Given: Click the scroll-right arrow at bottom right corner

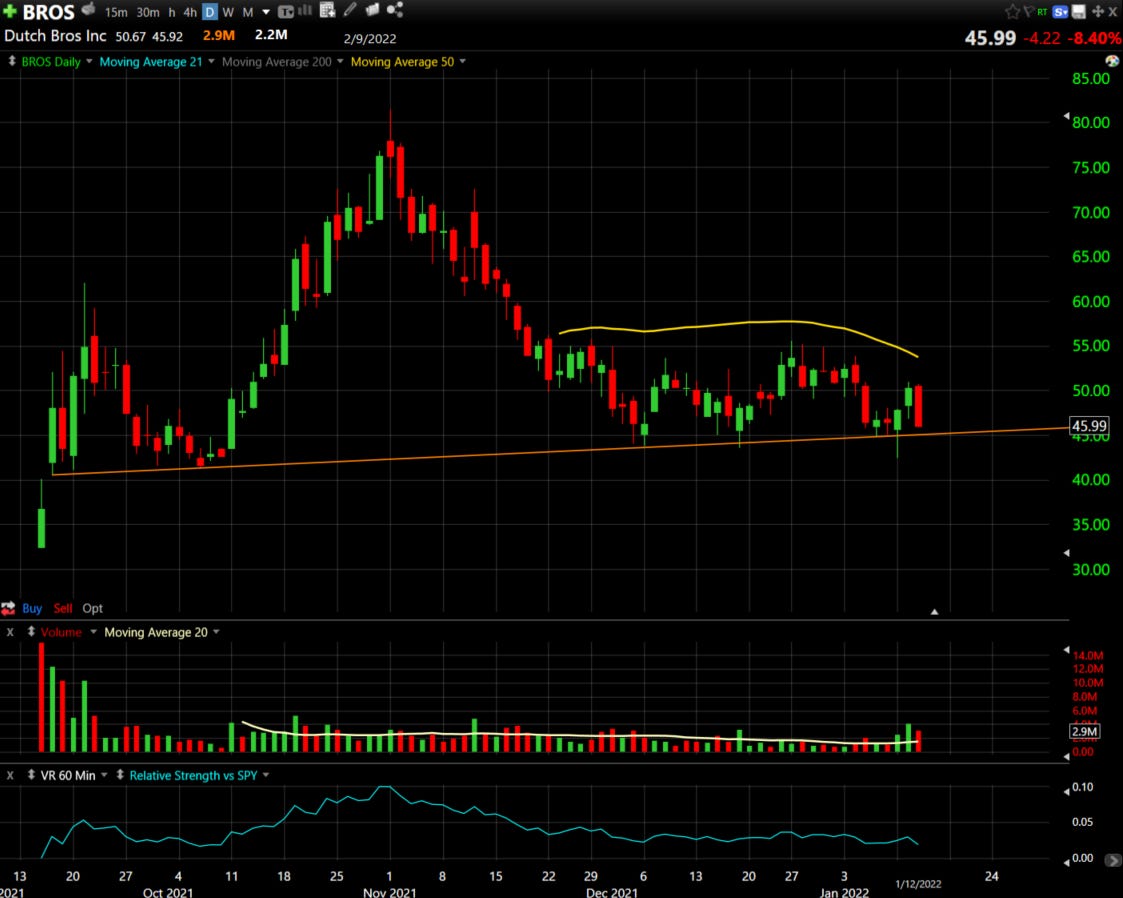Looking at the screenshot, I should [x=1113, y=860].
